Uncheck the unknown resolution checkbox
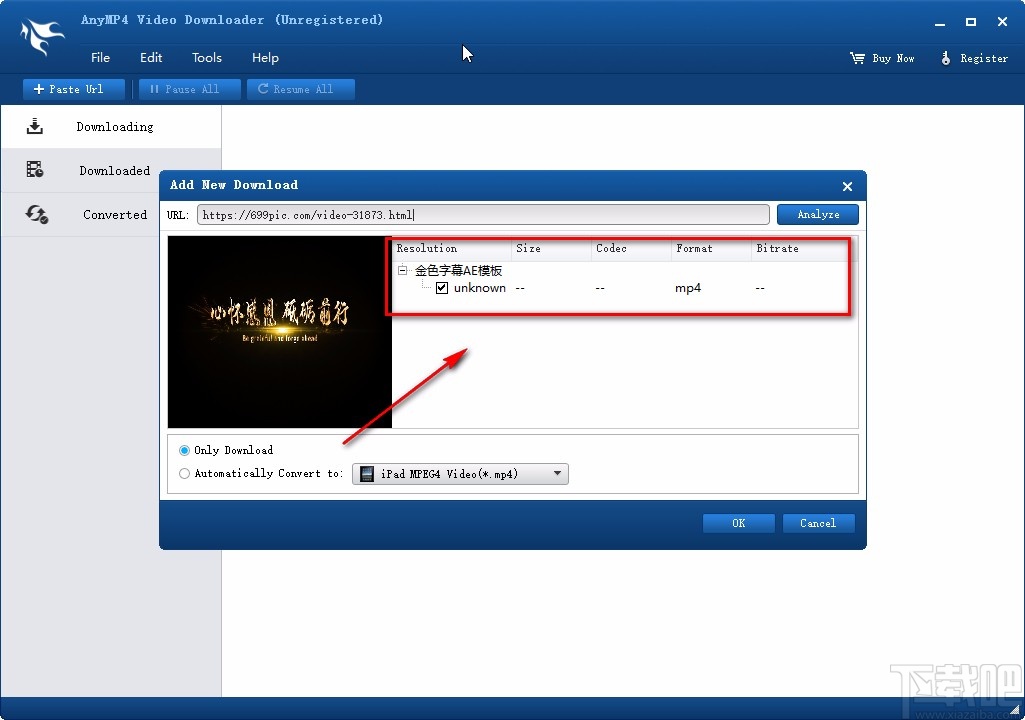This screenshot has height=720, width=1025. [442, 288]
